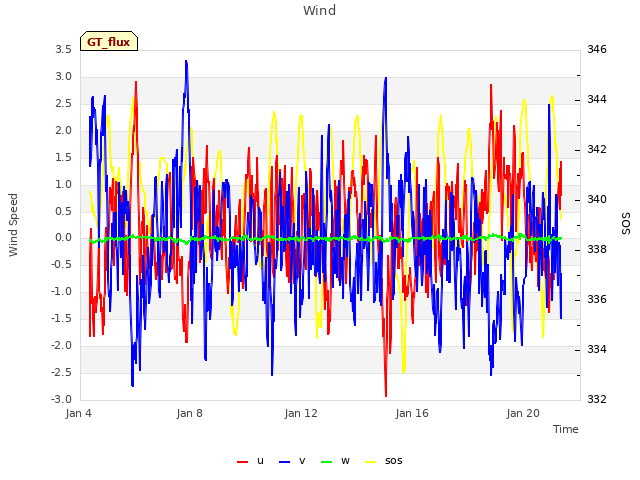Click the positive 0.5 left axis value

coord(63,211)
